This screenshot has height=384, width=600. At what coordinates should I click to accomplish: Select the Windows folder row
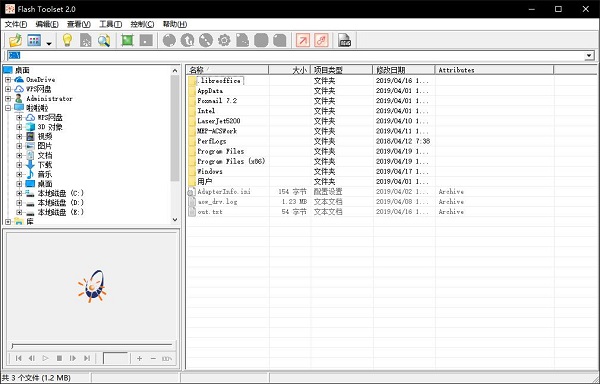point(210,171)
